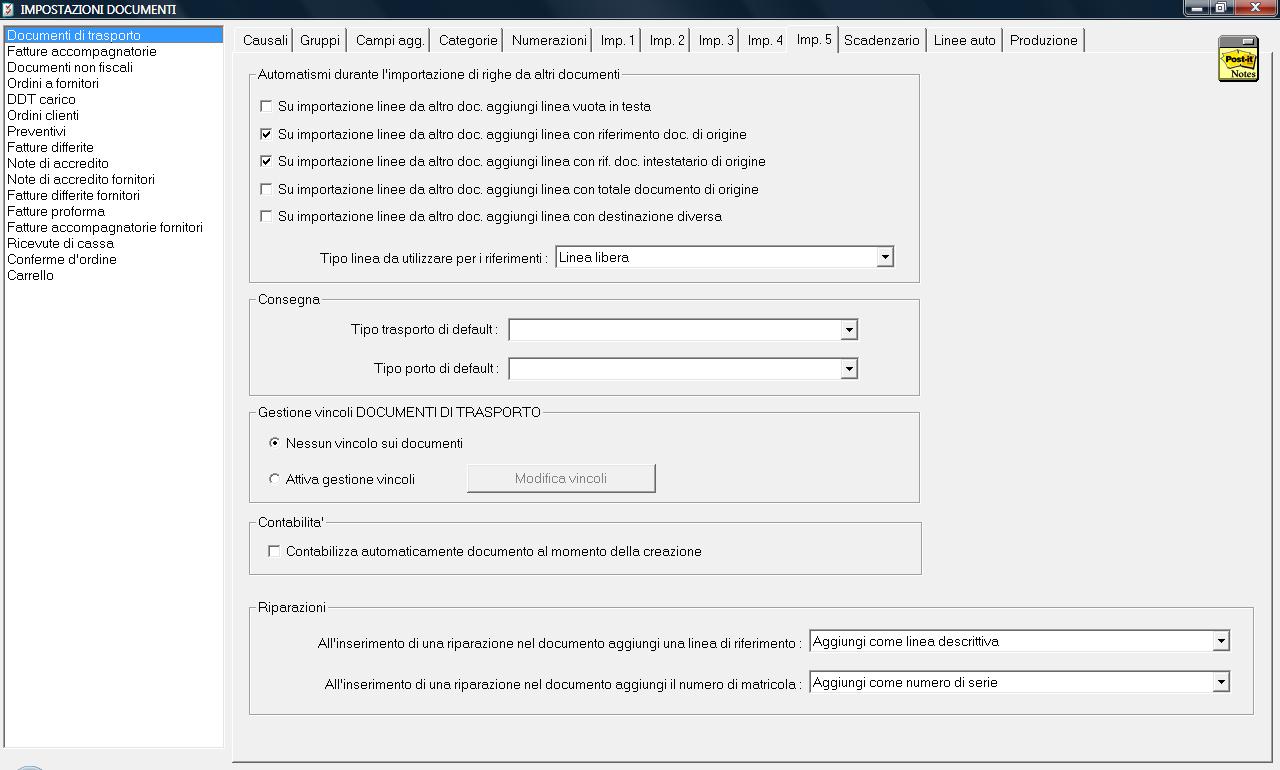Open the Imp. 4 tab
1280x770 pixels.
pos(765,40)
